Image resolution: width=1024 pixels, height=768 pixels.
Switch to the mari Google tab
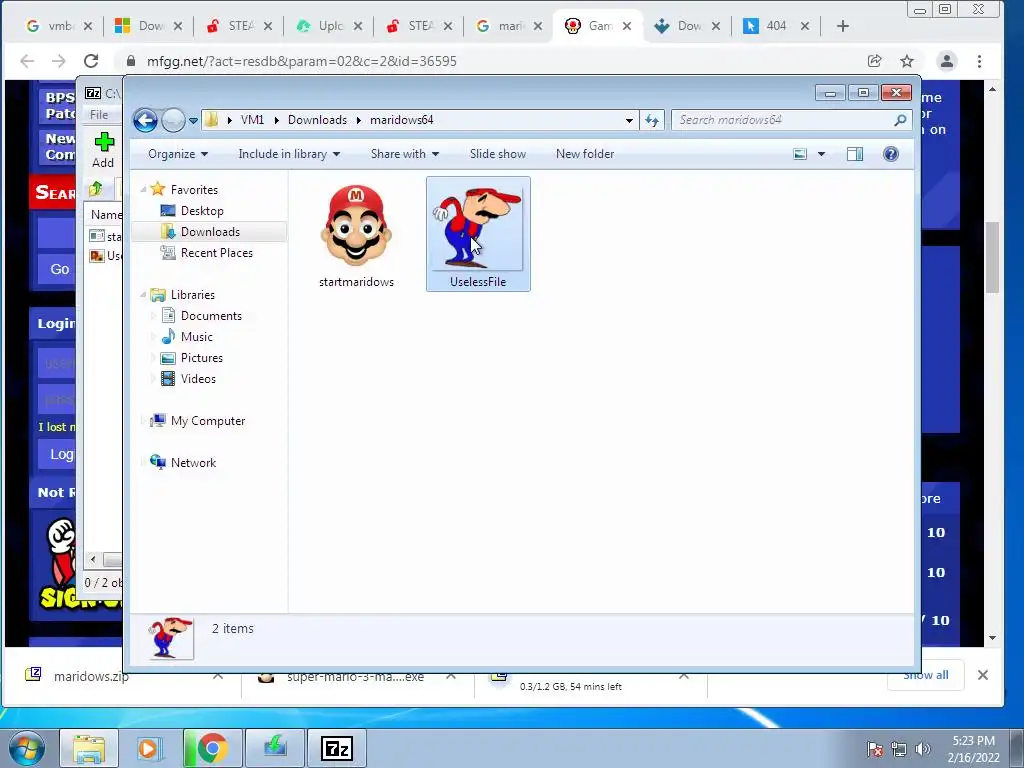click(x=509, y=26)
